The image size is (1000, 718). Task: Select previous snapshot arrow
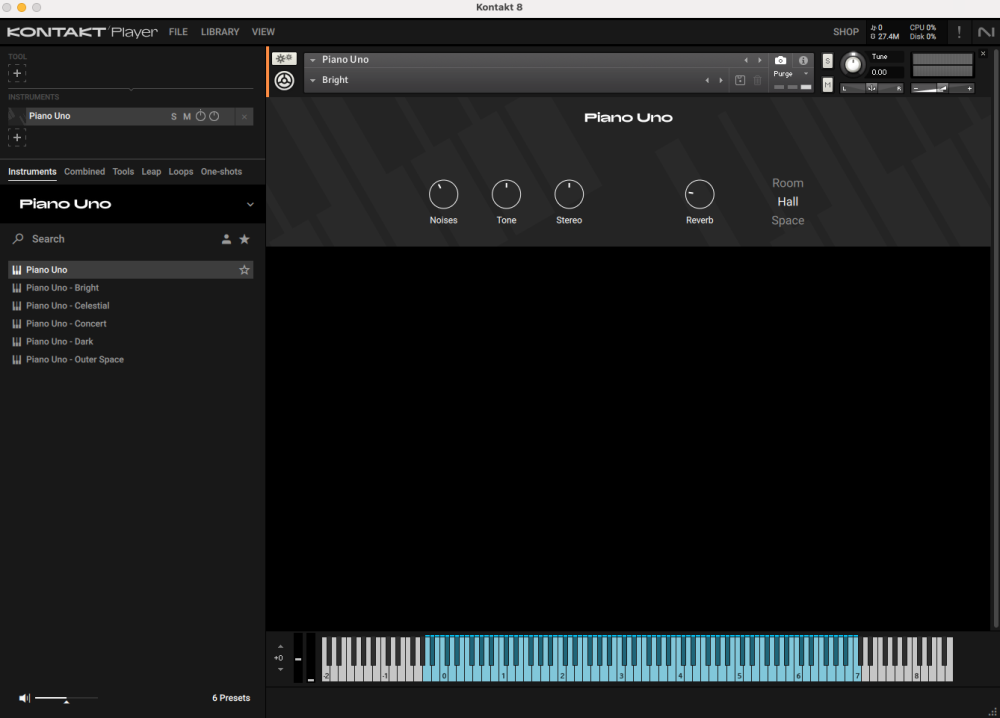[707, 80]
